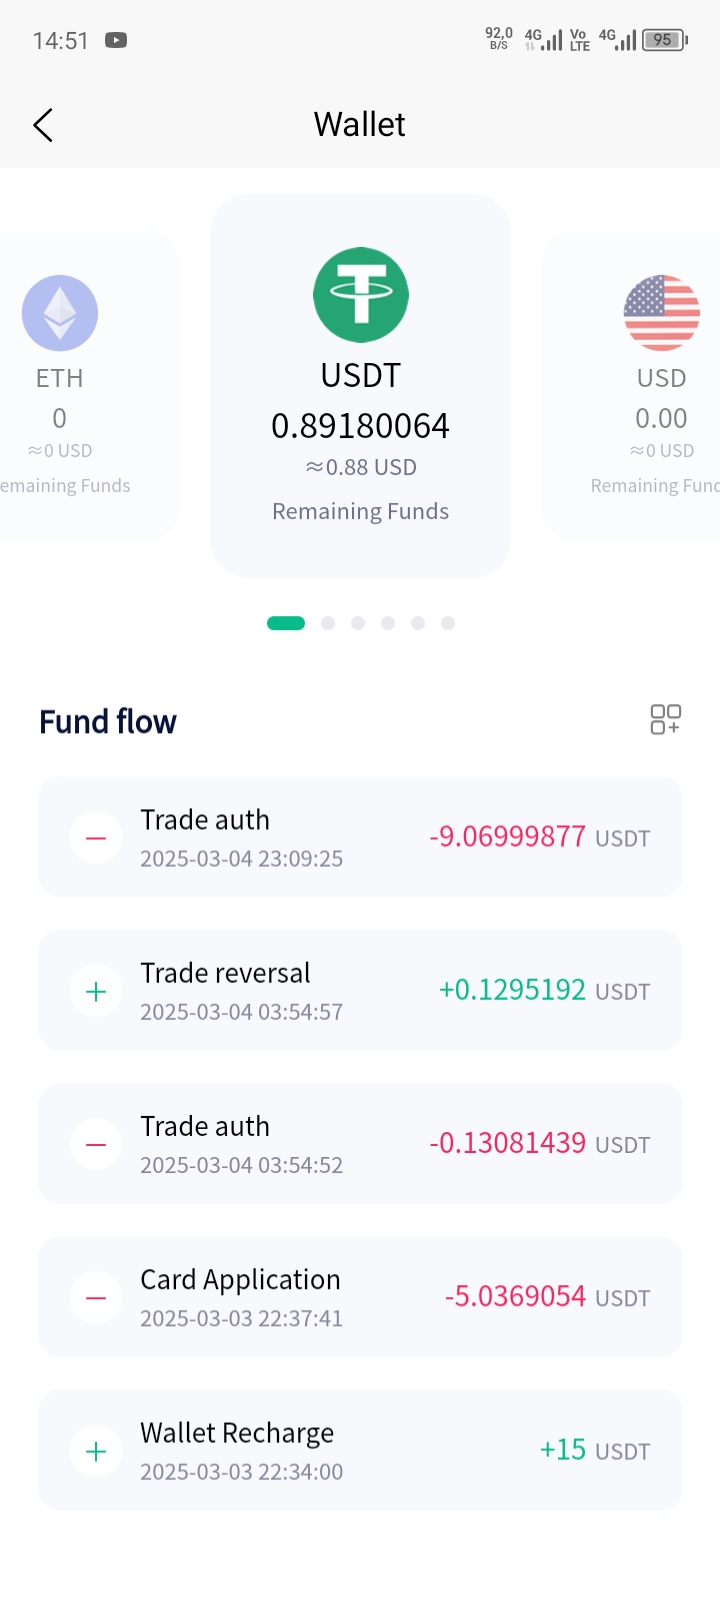Tap the plus icon beside Wallet Recharge
This screenshot has width=720, height=1612.
click(96, 1451)
